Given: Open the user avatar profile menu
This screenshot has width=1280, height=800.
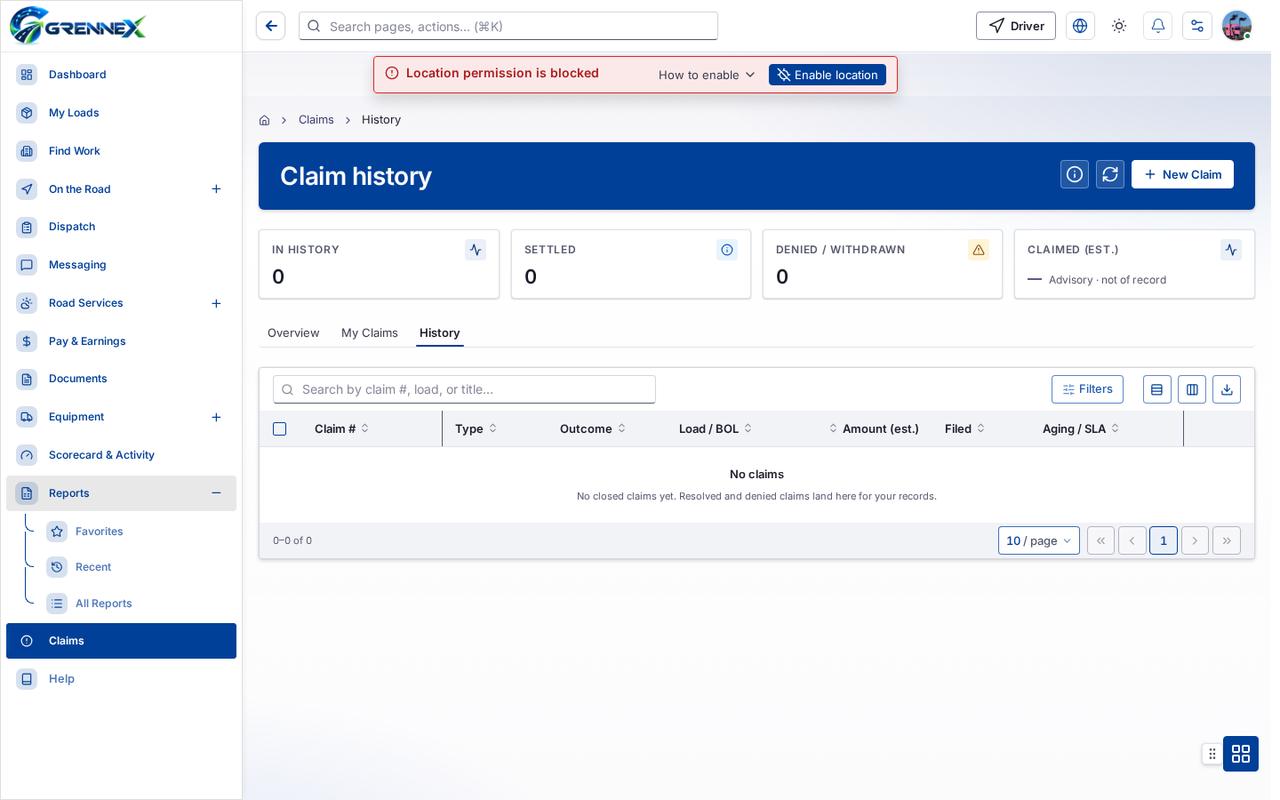Looking at the screenshot, I should coord(1237,26).
